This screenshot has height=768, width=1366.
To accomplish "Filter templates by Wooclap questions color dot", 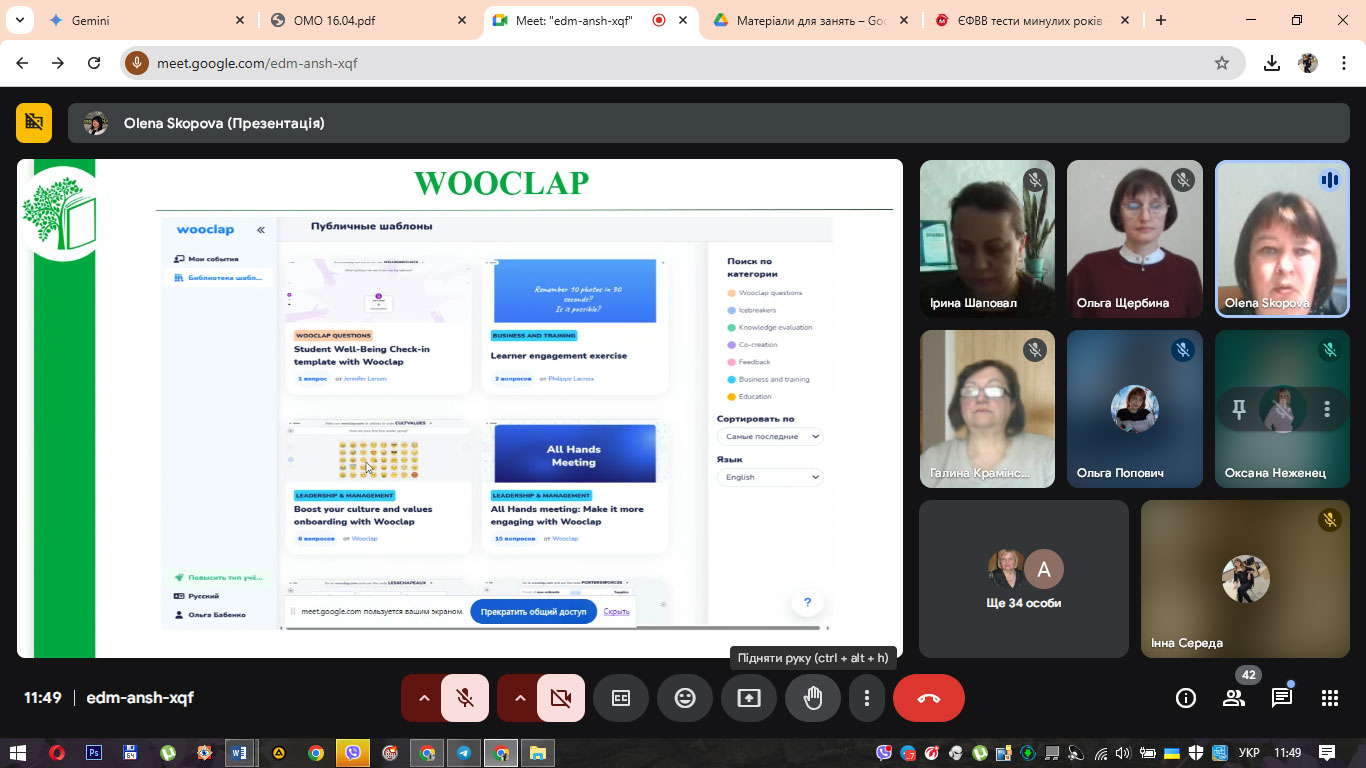I will point(731,293).
